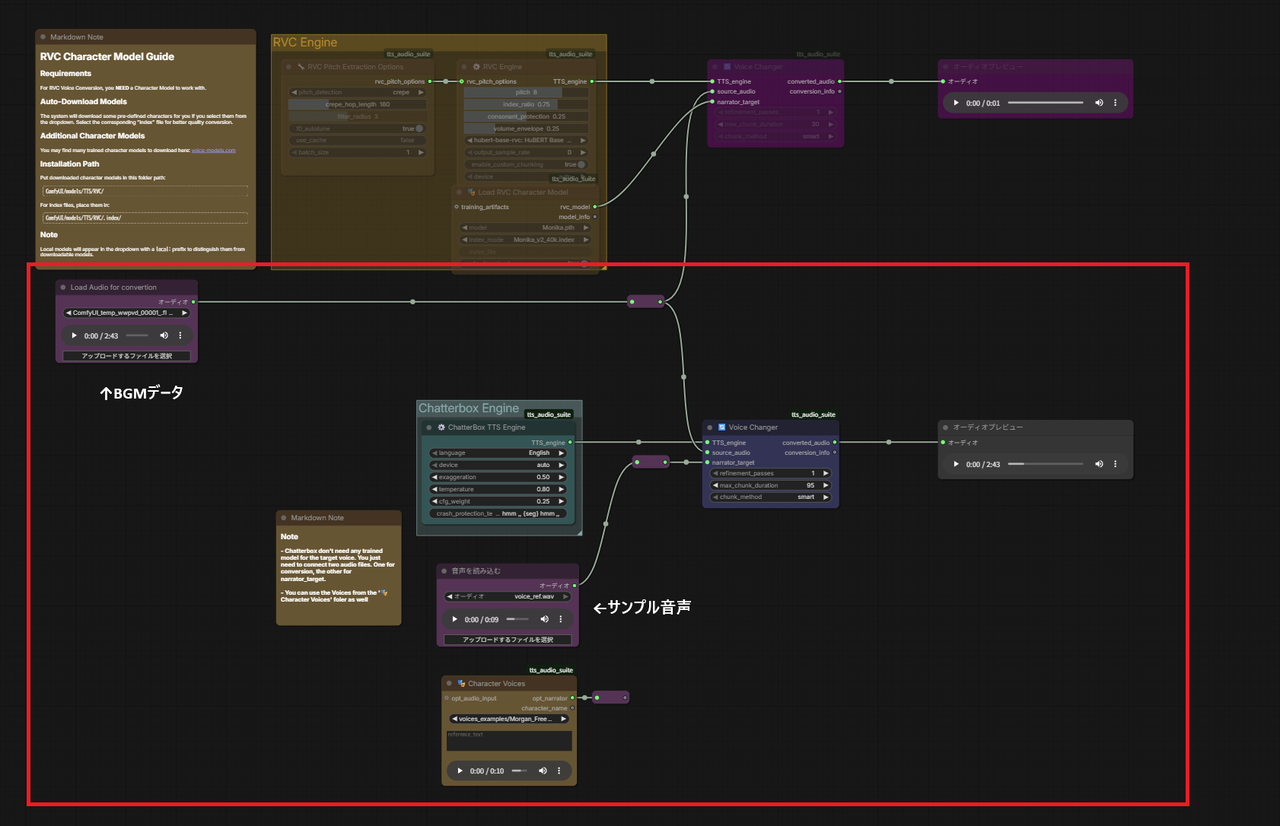Open the voice_ref.wav audio dropdown
Image resolution: width=1280 pixels, height=826 pixels.
(508, 596)
